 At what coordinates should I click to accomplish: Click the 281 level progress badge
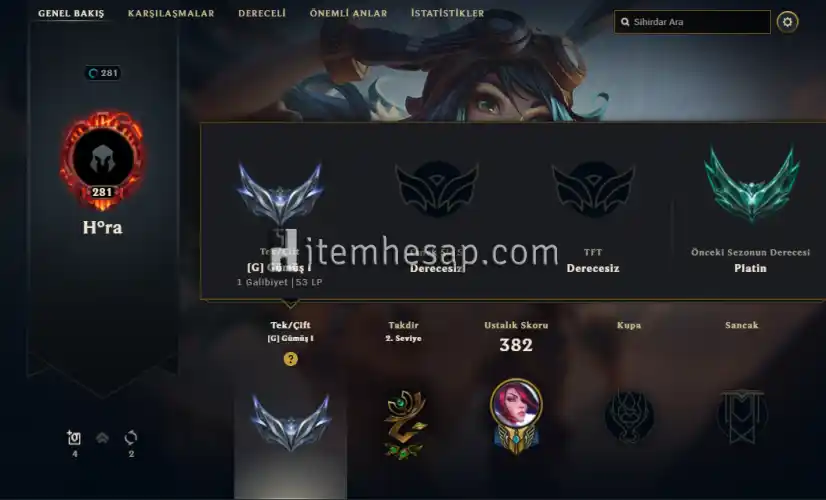[103, 73]
